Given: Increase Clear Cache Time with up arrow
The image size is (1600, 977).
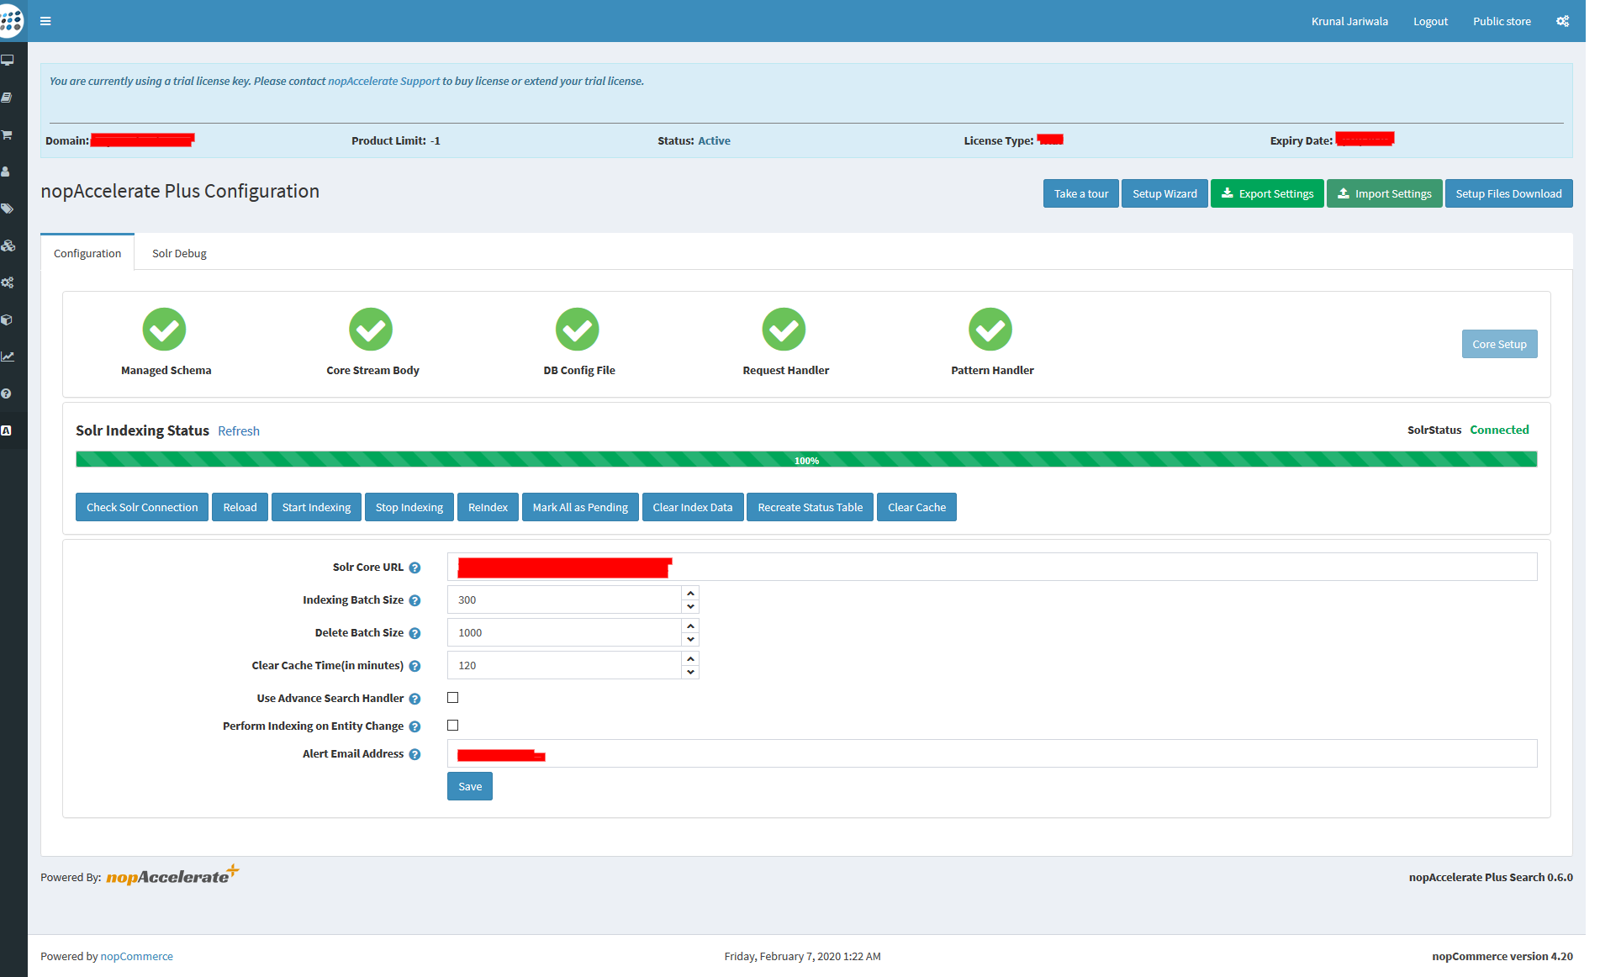Looking at the screenshot, I should (x=690, y=659).
